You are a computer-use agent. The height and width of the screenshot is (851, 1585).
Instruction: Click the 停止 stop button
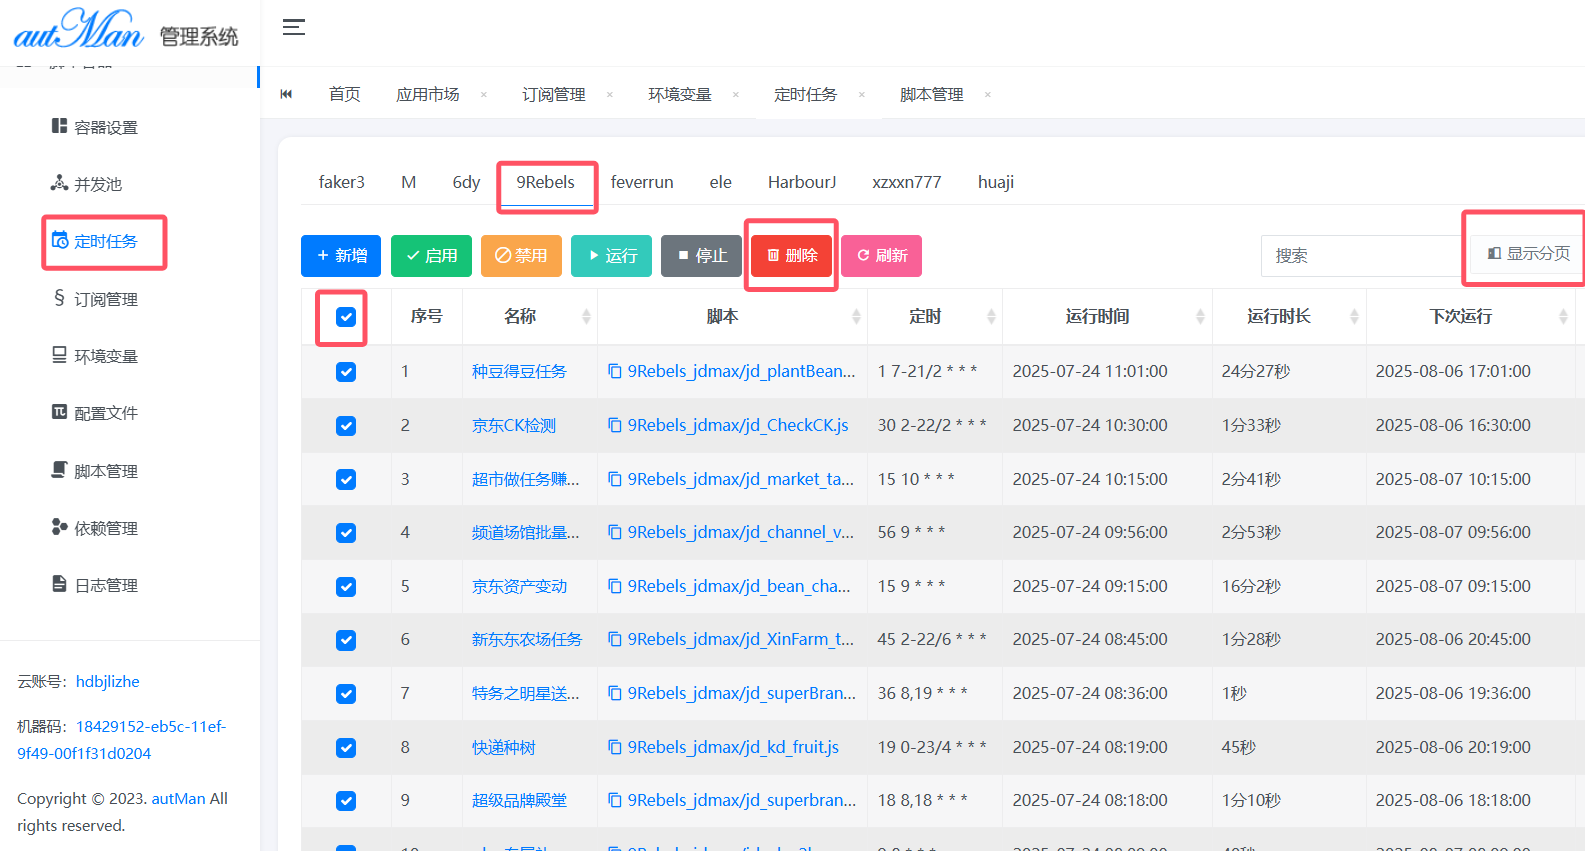pos(701,256)
